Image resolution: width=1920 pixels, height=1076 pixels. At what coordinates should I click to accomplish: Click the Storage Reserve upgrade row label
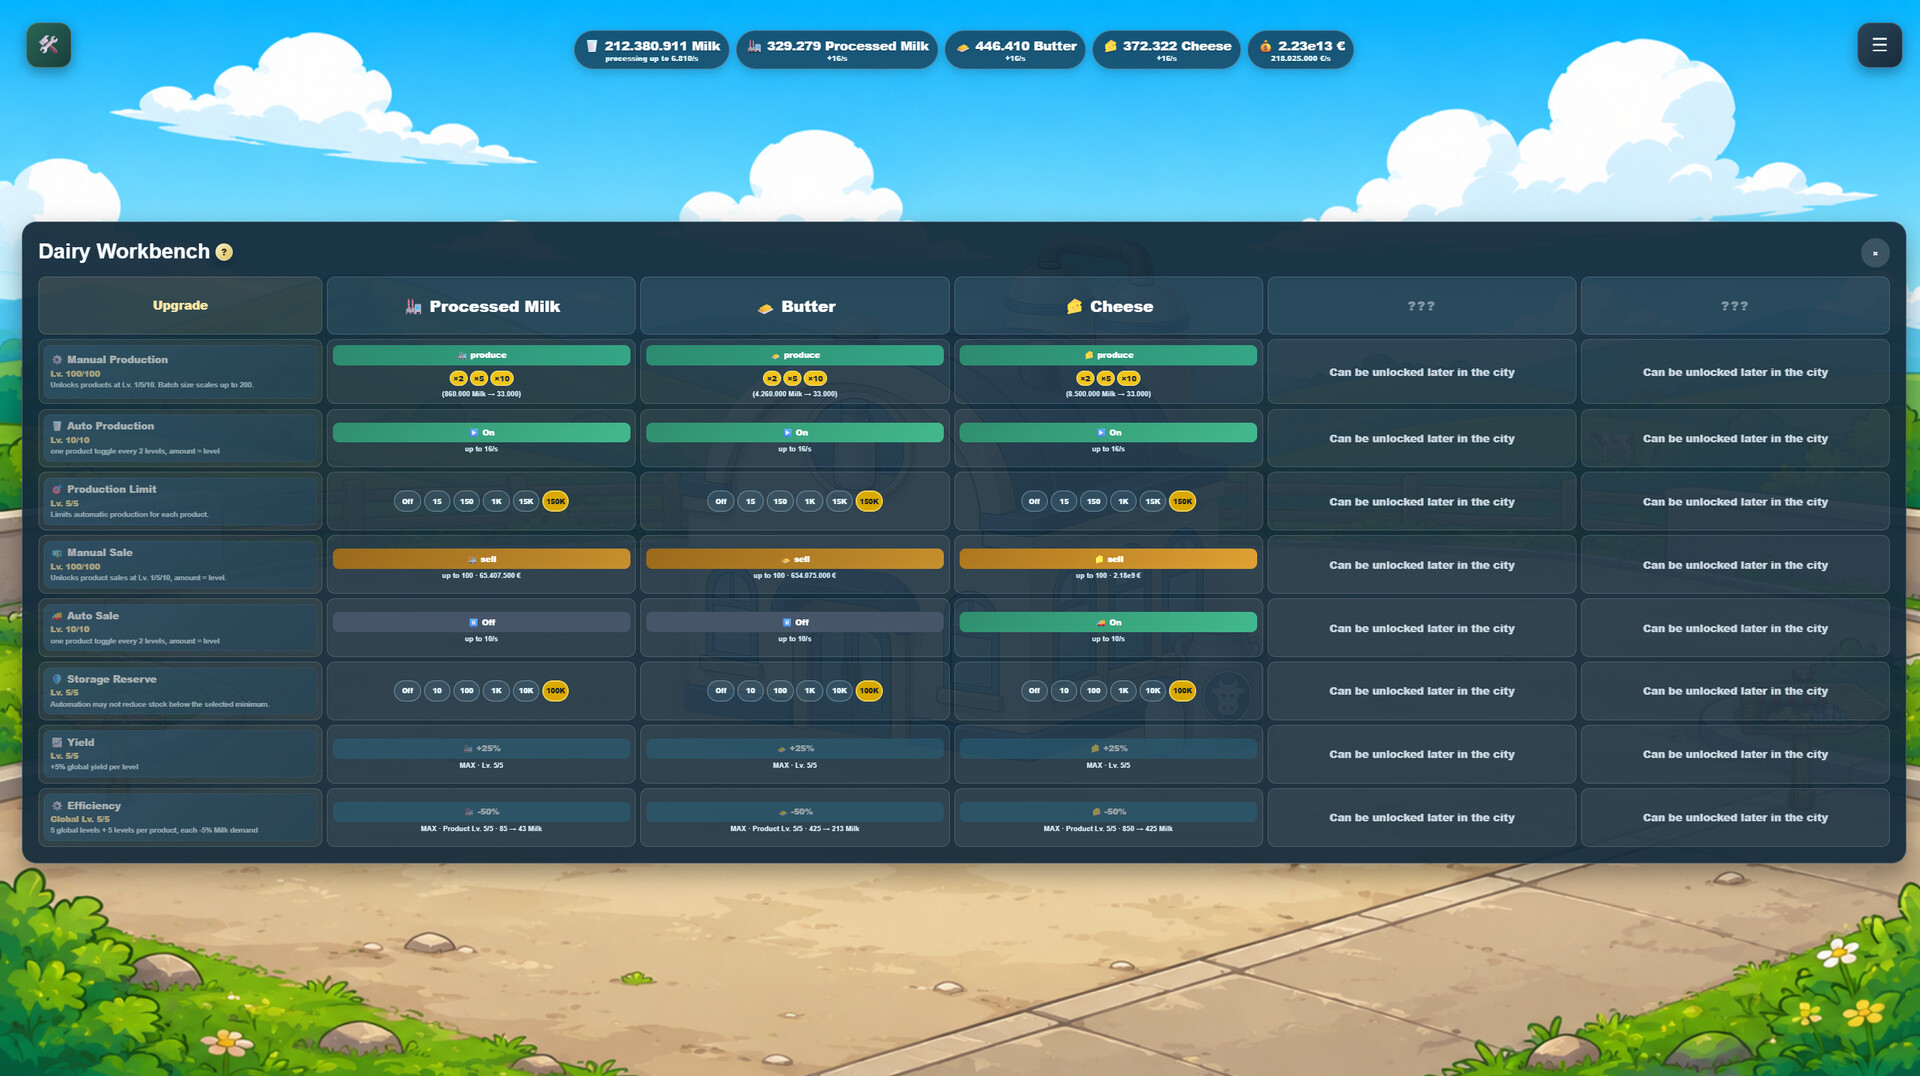180,691
